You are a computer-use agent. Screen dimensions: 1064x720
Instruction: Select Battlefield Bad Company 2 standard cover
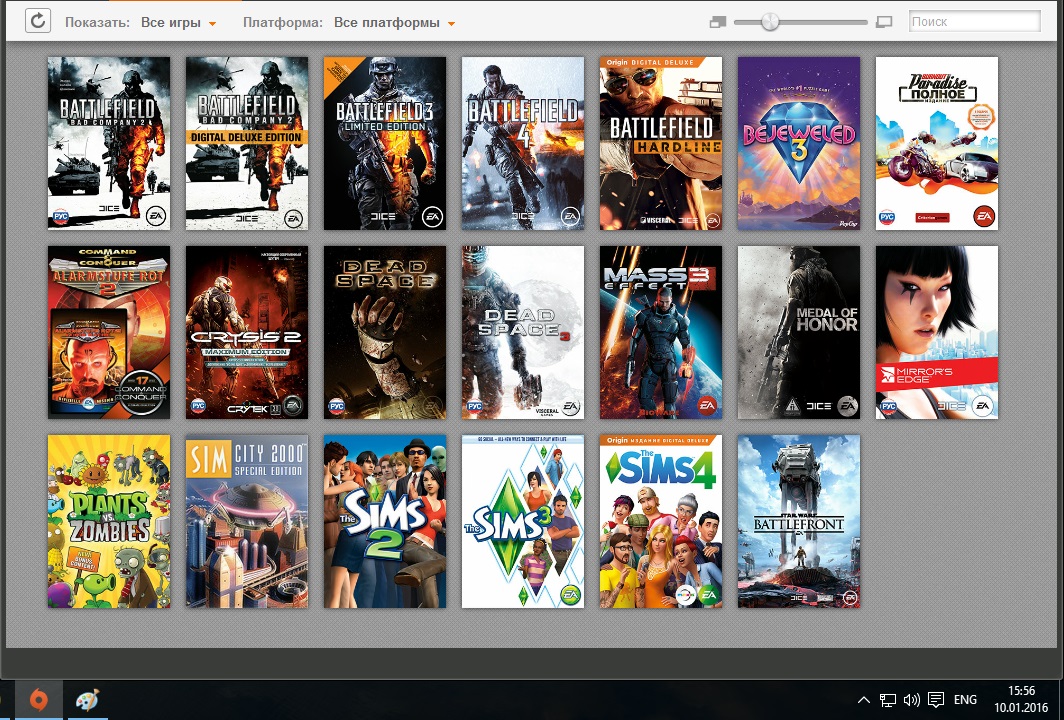109,143
